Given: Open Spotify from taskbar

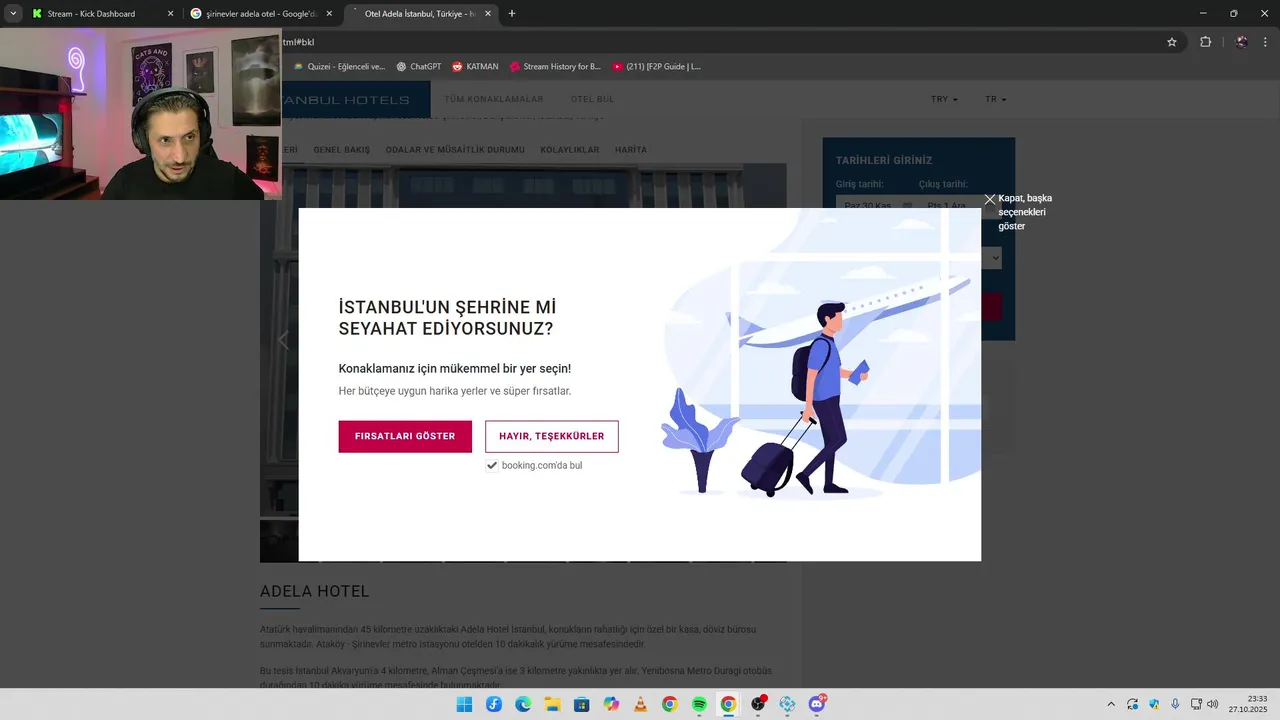Looking at the screenshot, I should click(699, 704).
